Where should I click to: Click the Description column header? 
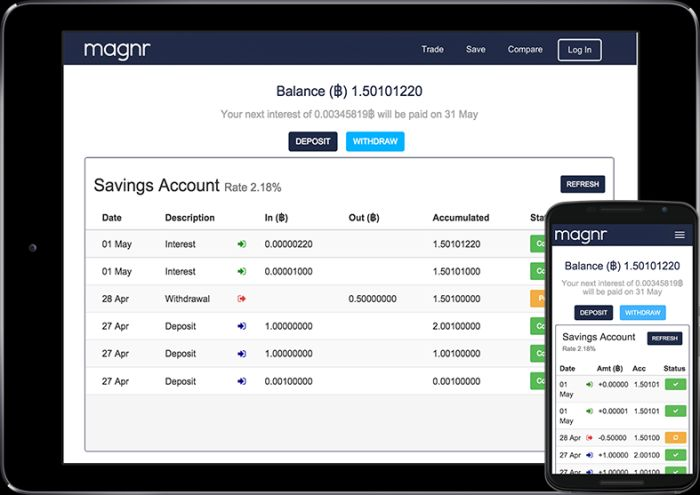coord(190,218)
